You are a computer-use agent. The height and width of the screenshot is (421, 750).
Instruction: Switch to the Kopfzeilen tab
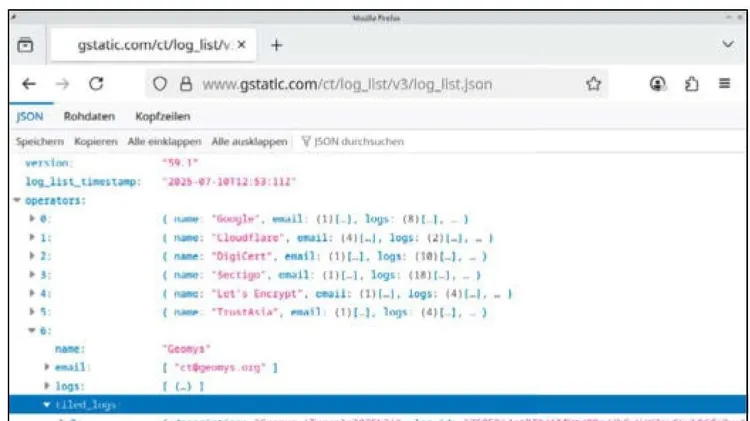(163, 116)
